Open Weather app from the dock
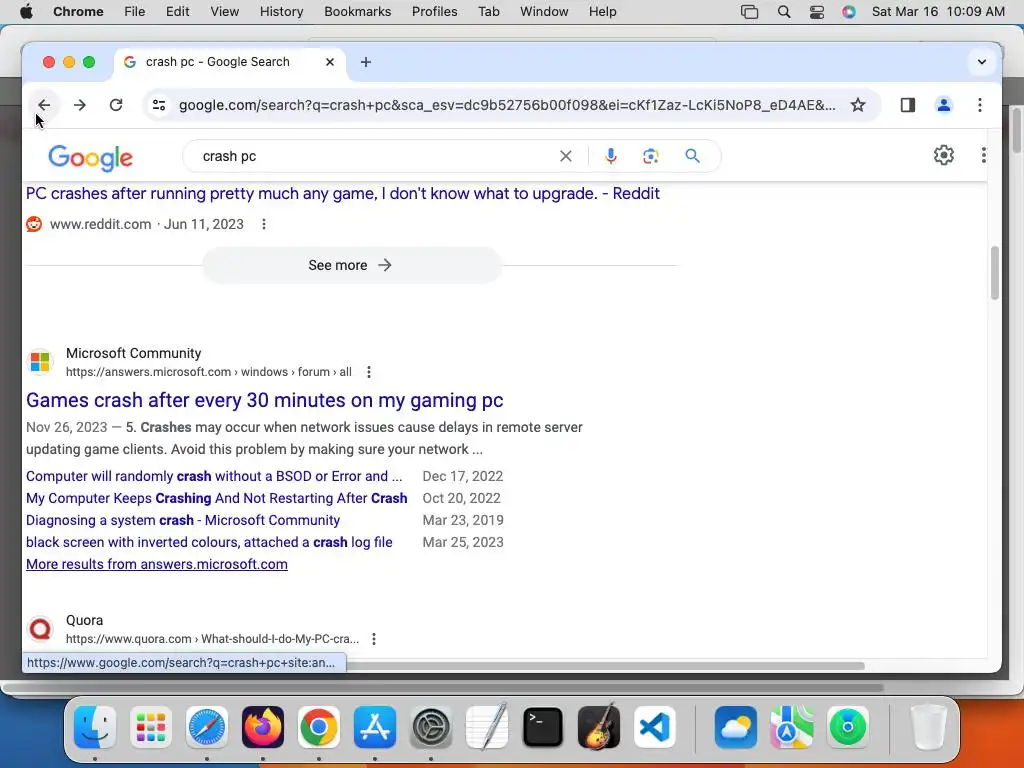The height and width of the screenshot is (768, 1024). point(735,727)
